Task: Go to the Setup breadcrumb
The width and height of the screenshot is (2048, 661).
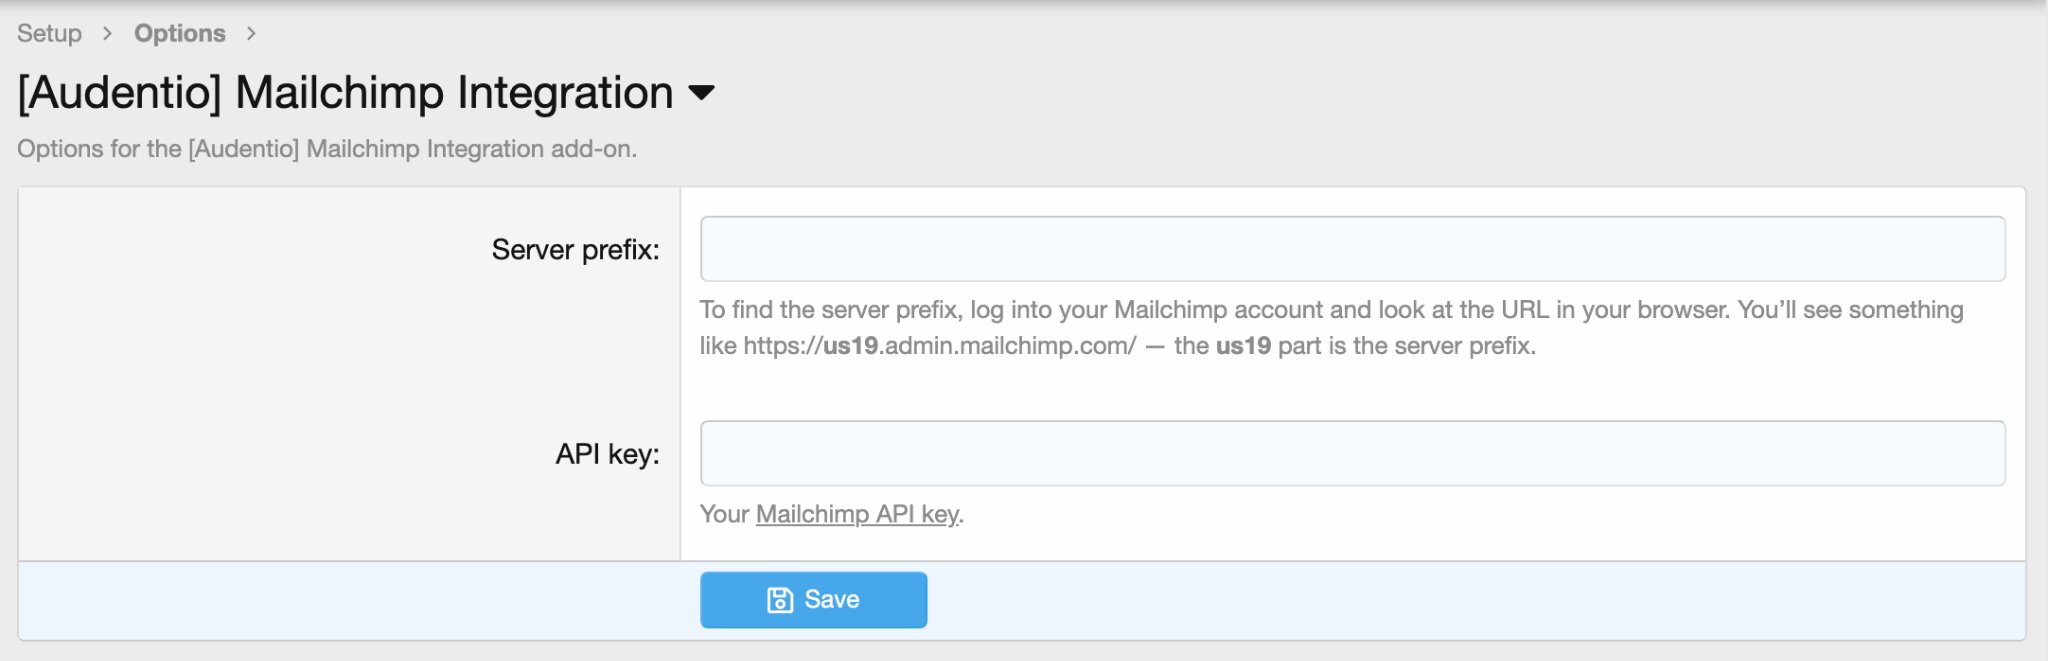Action: point(49,34)
